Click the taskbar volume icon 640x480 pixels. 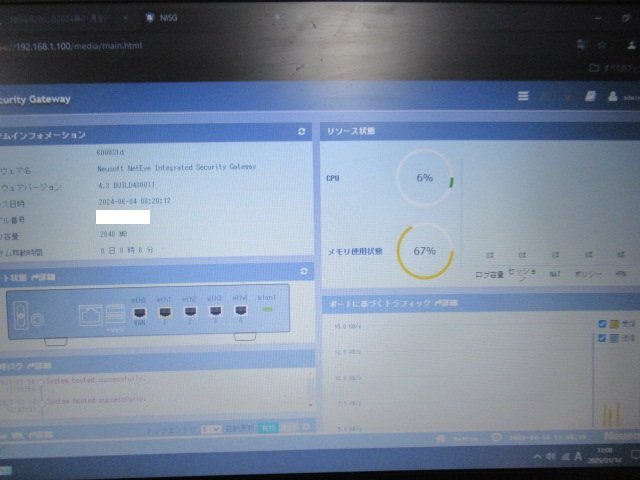[551, 456]
